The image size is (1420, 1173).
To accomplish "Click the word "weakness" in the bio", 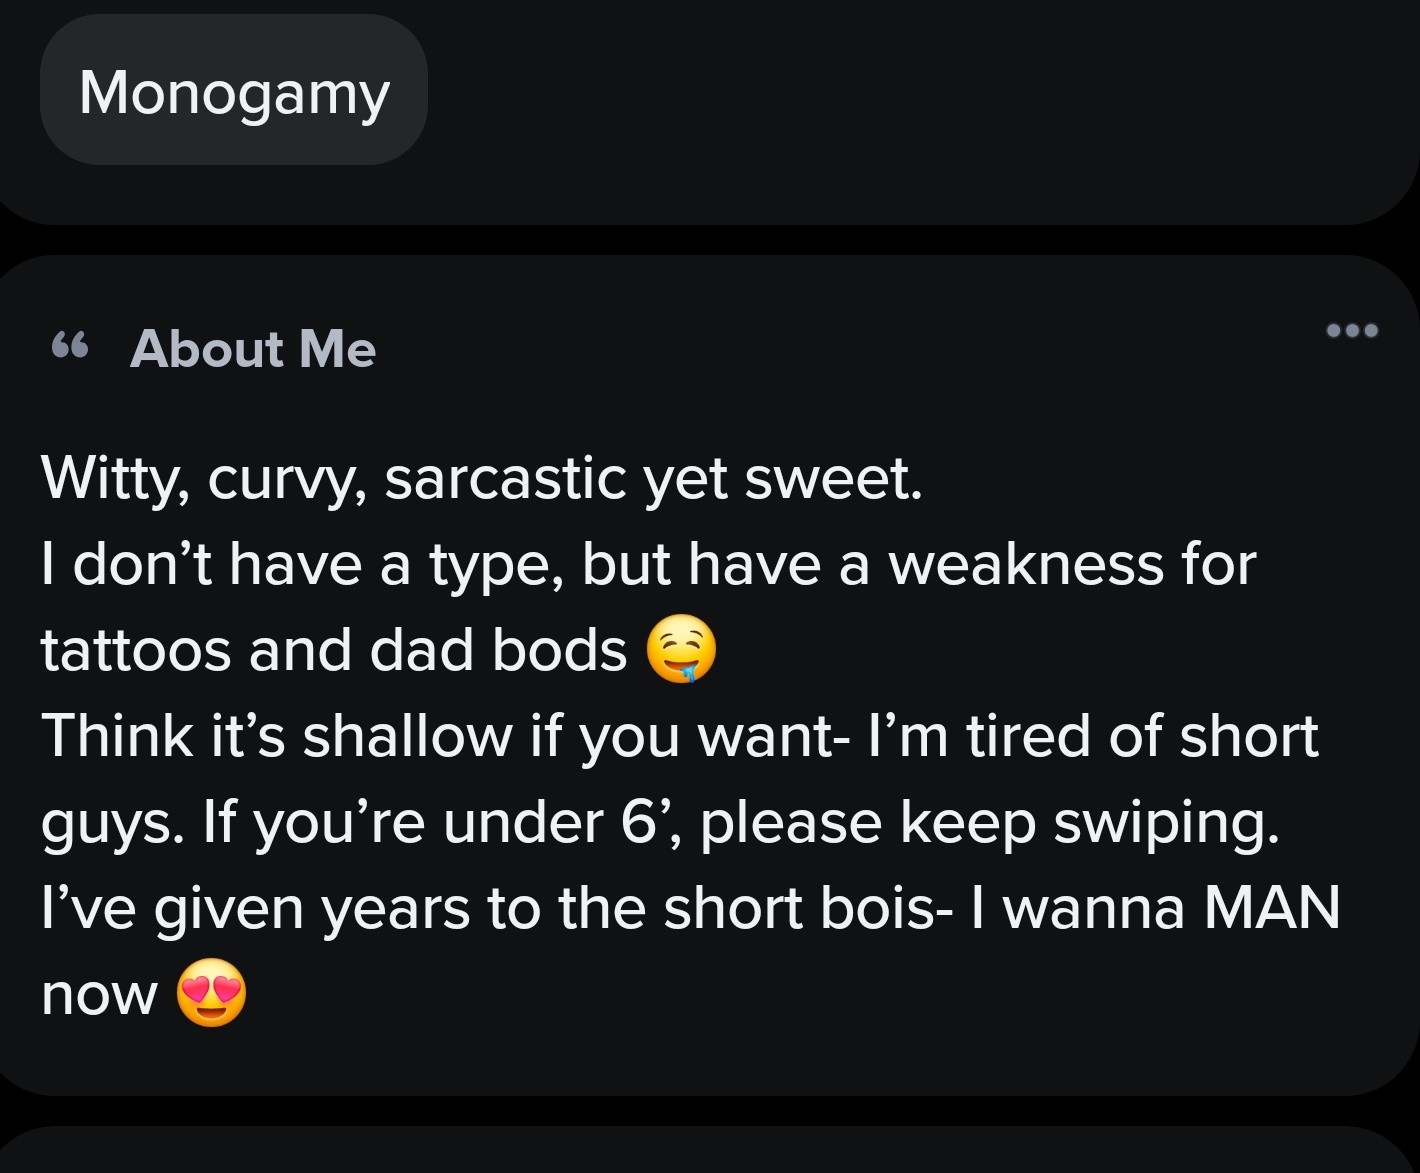I will tap(1026, 564).
